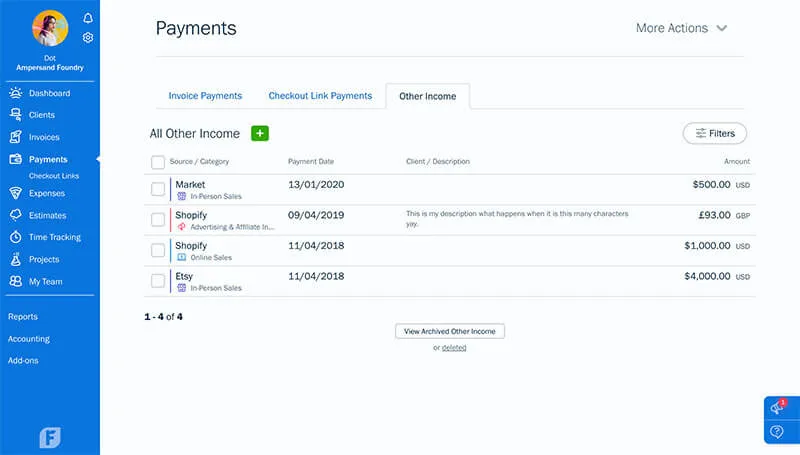Click the help question mark icon

777,432
